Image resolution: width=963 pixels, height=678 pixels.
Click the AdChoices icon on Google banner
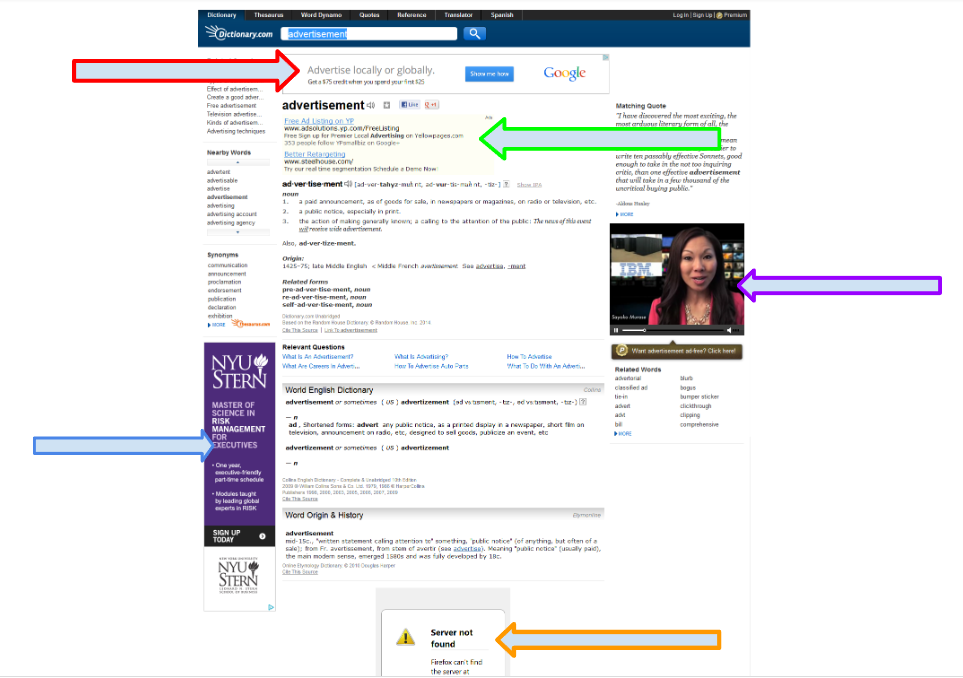click(606, 58)
